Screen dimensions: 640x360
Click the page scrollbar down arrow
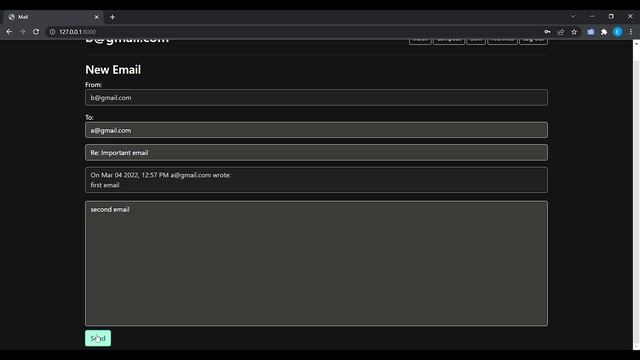coord(636,347)
